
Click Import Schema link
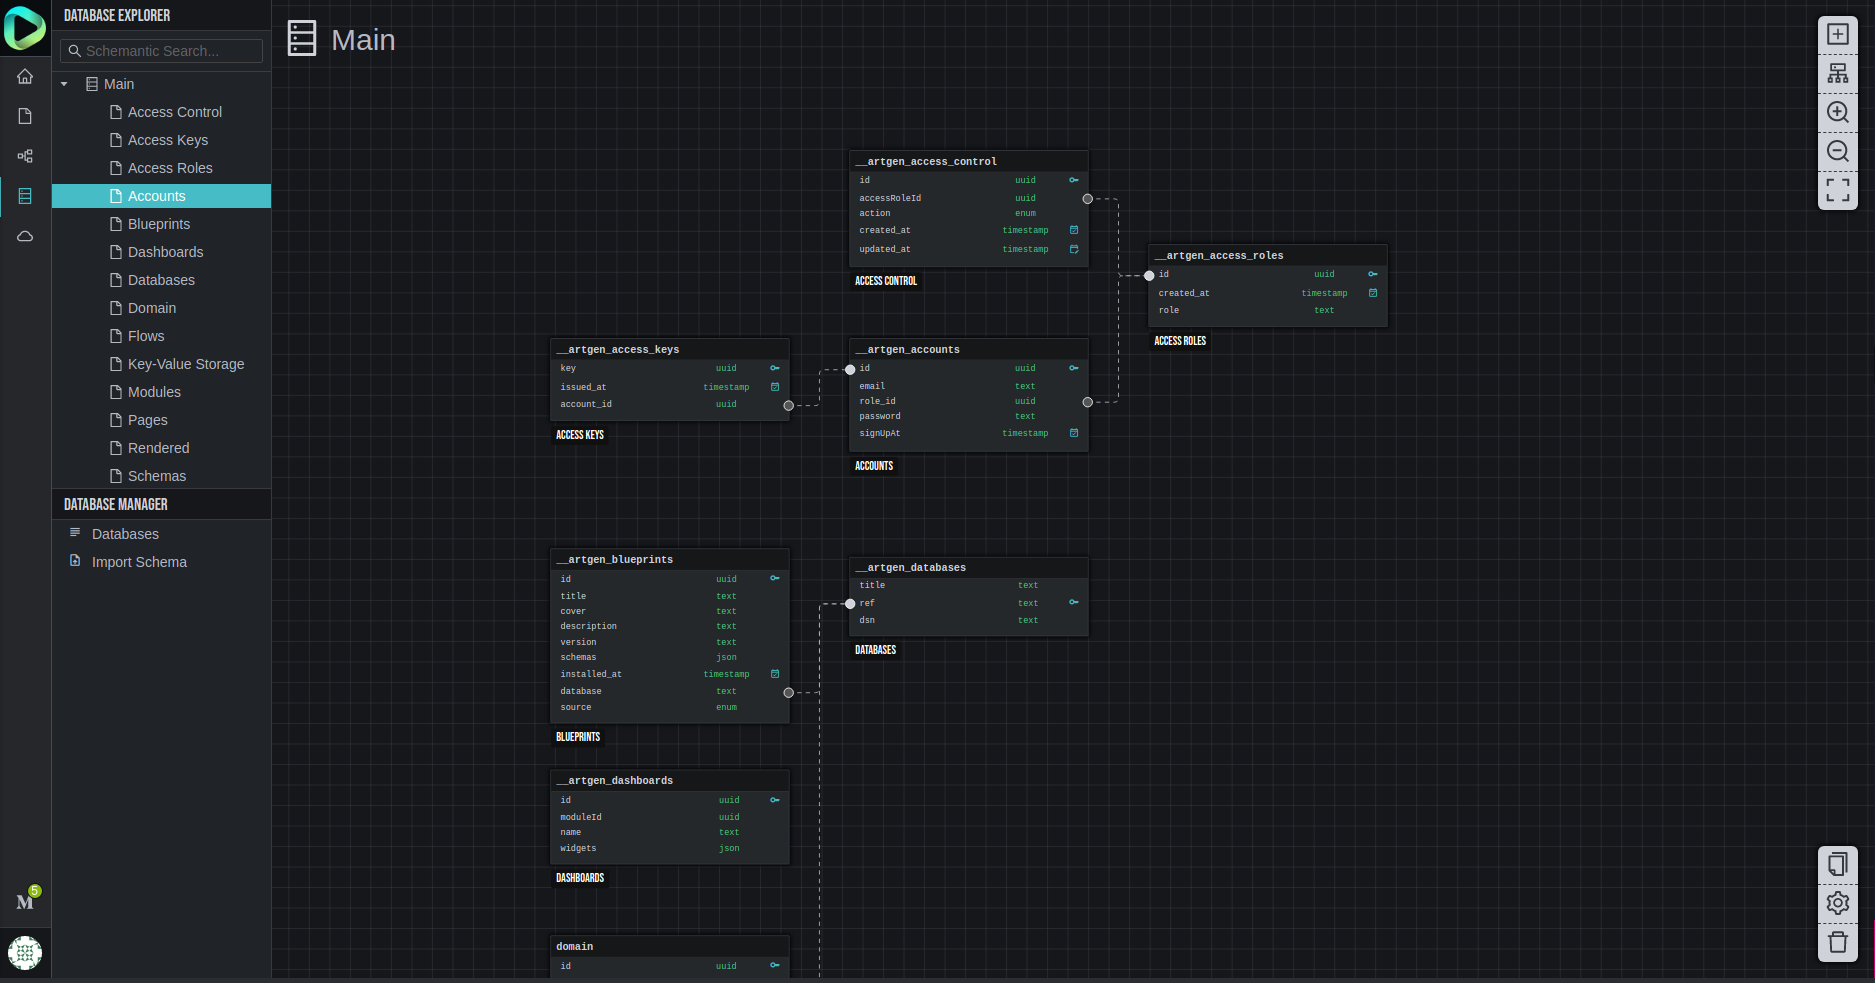pyautogui.click(x=139, y=562)
